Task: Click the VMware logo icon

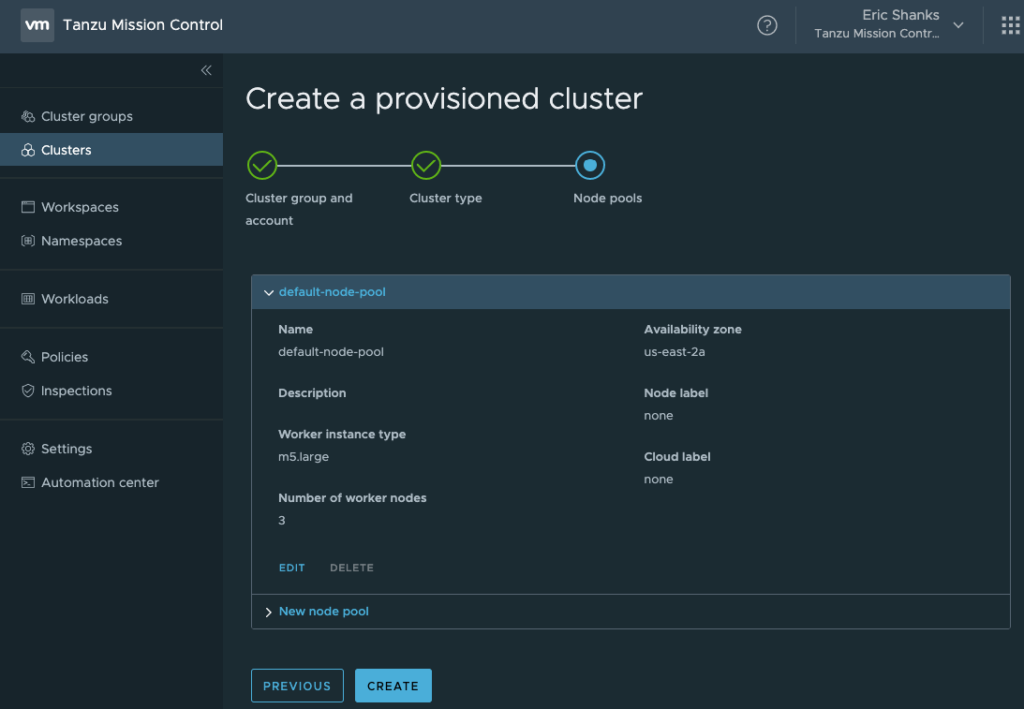Action: 37,25
